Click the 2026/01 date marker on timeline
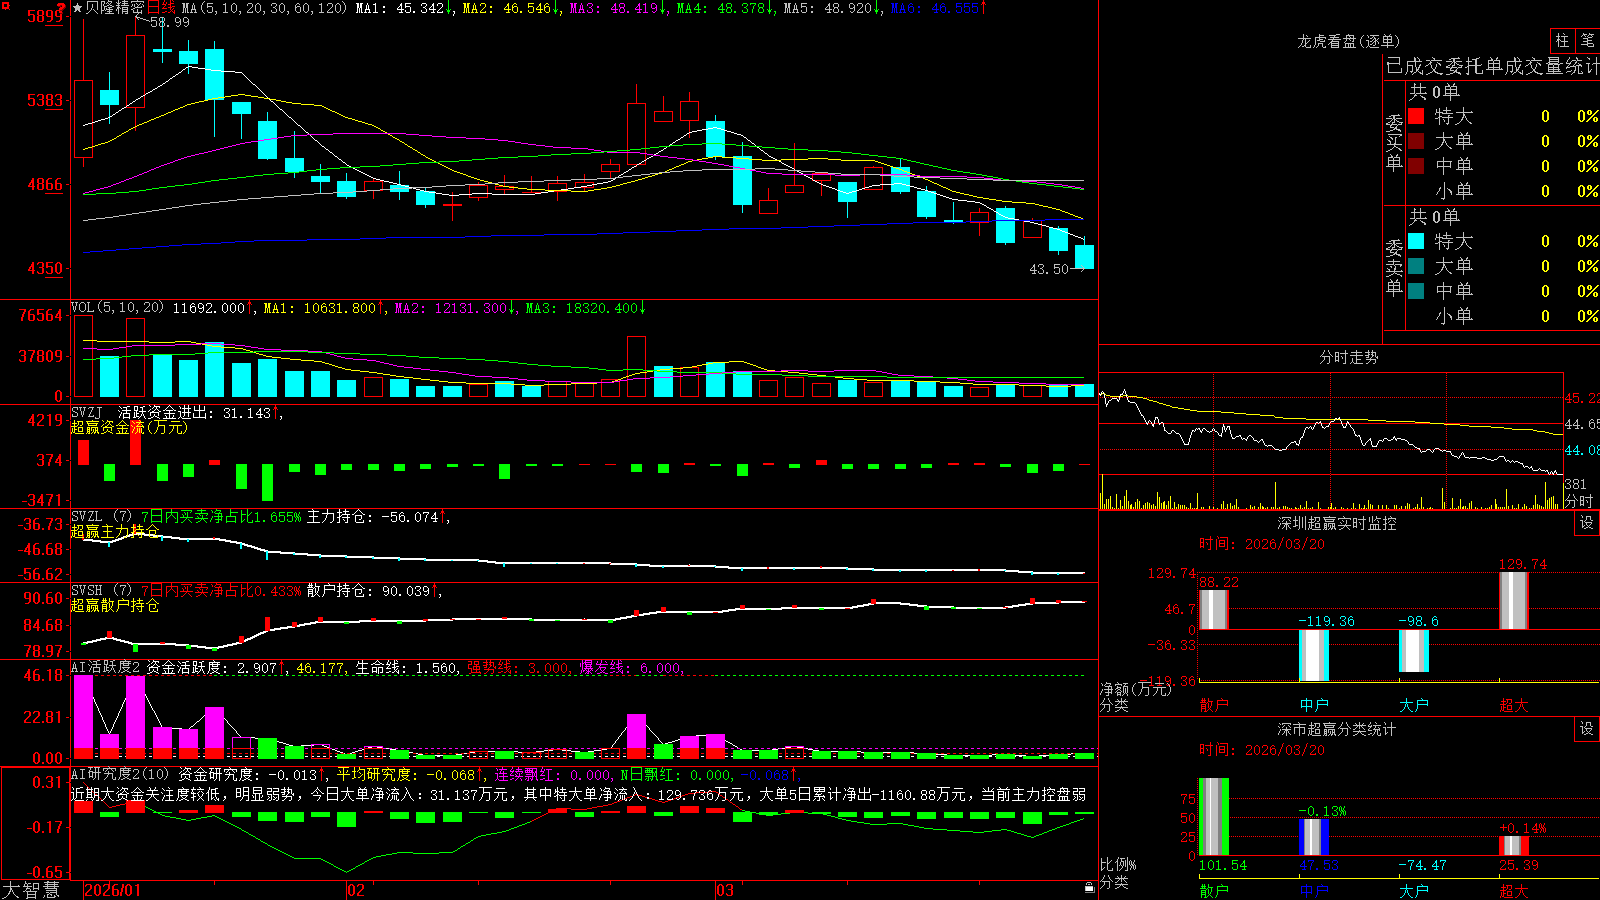 [x=113, y=890]
